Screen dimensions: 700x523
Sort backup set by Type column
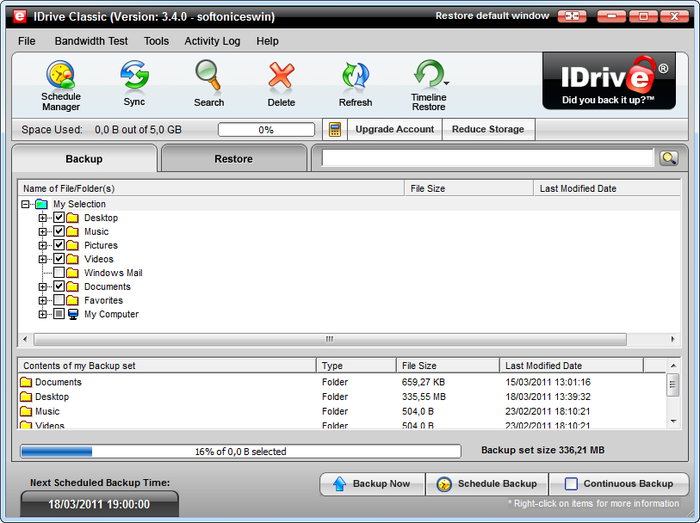[356, 365]
